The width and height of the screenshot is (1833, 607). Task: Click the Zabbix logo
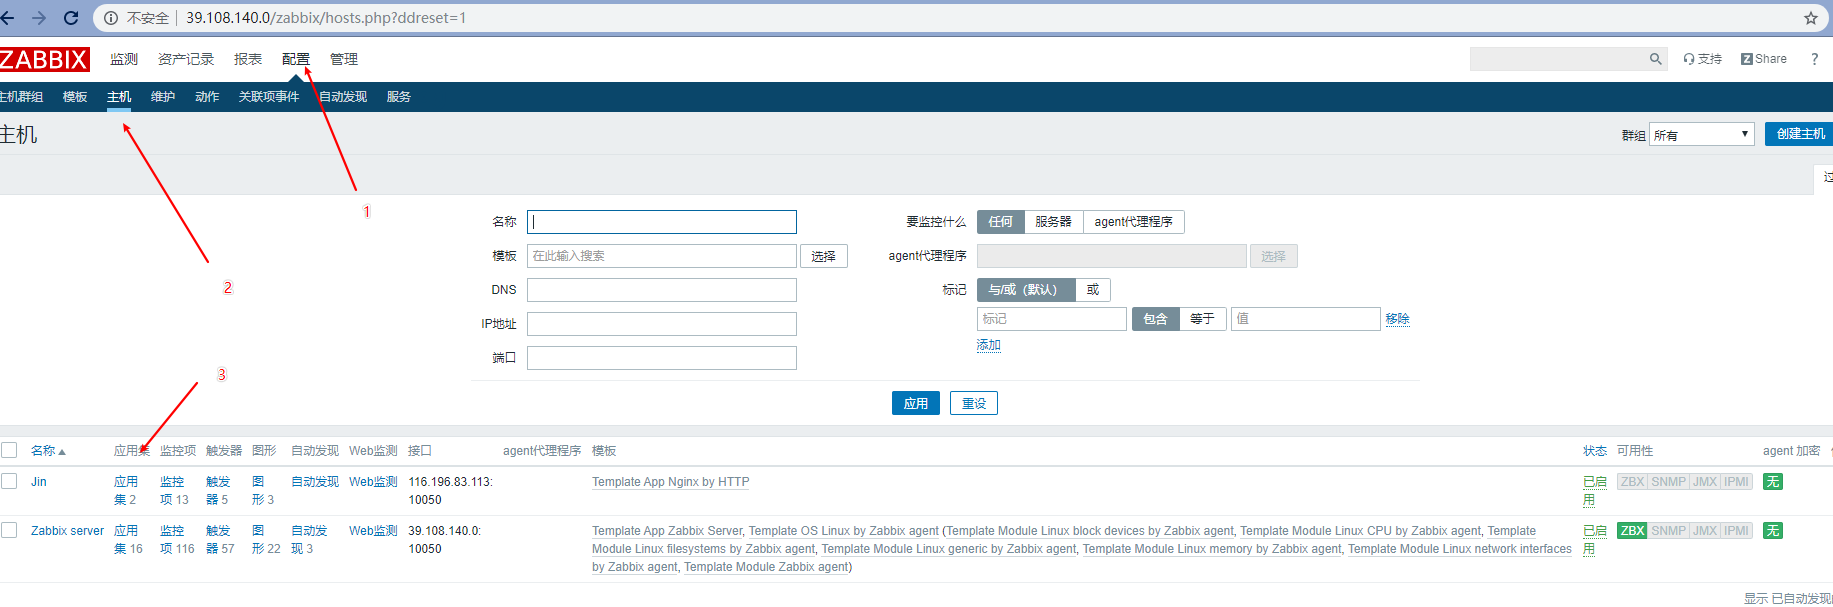[44, 60]
